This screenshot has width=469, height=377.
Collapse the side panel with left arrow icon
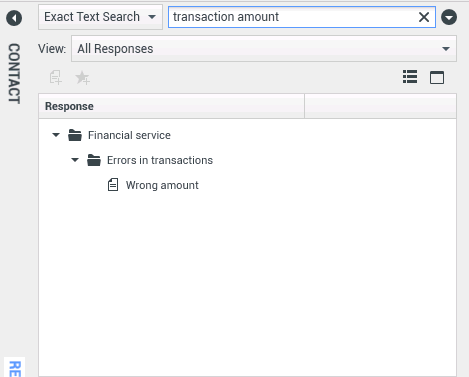click(x=14, y=18)
